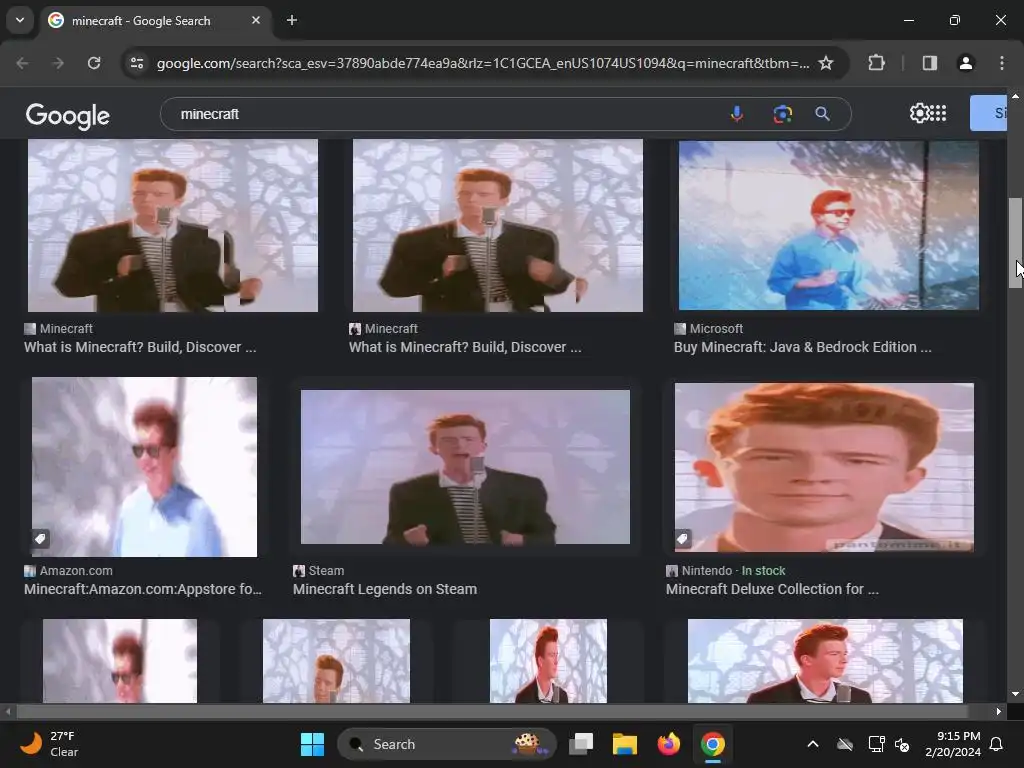Bookmark this page with star icon
Screen dimensions: 1024x768
click(x=826, y=63)
